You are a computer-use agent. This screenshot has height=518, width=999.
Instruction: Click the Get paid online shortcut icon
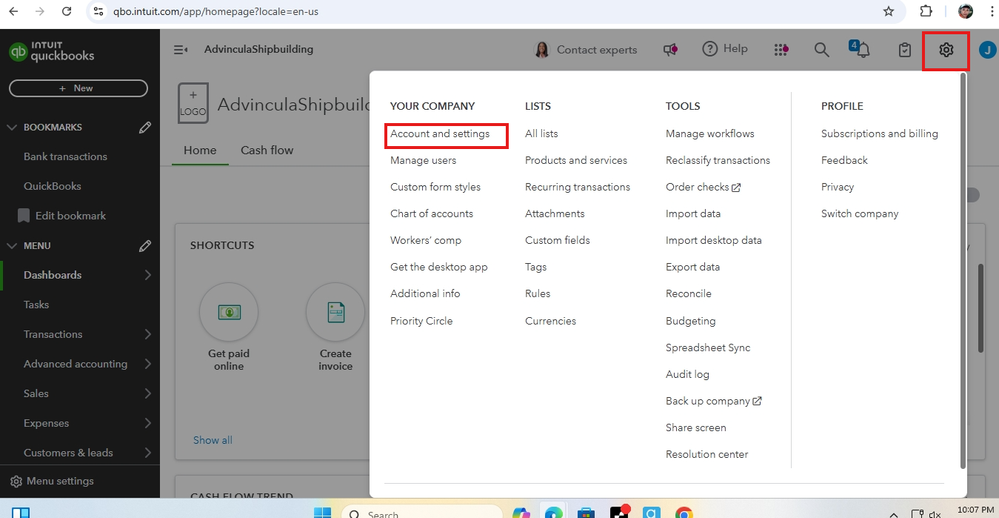[229, 312]
